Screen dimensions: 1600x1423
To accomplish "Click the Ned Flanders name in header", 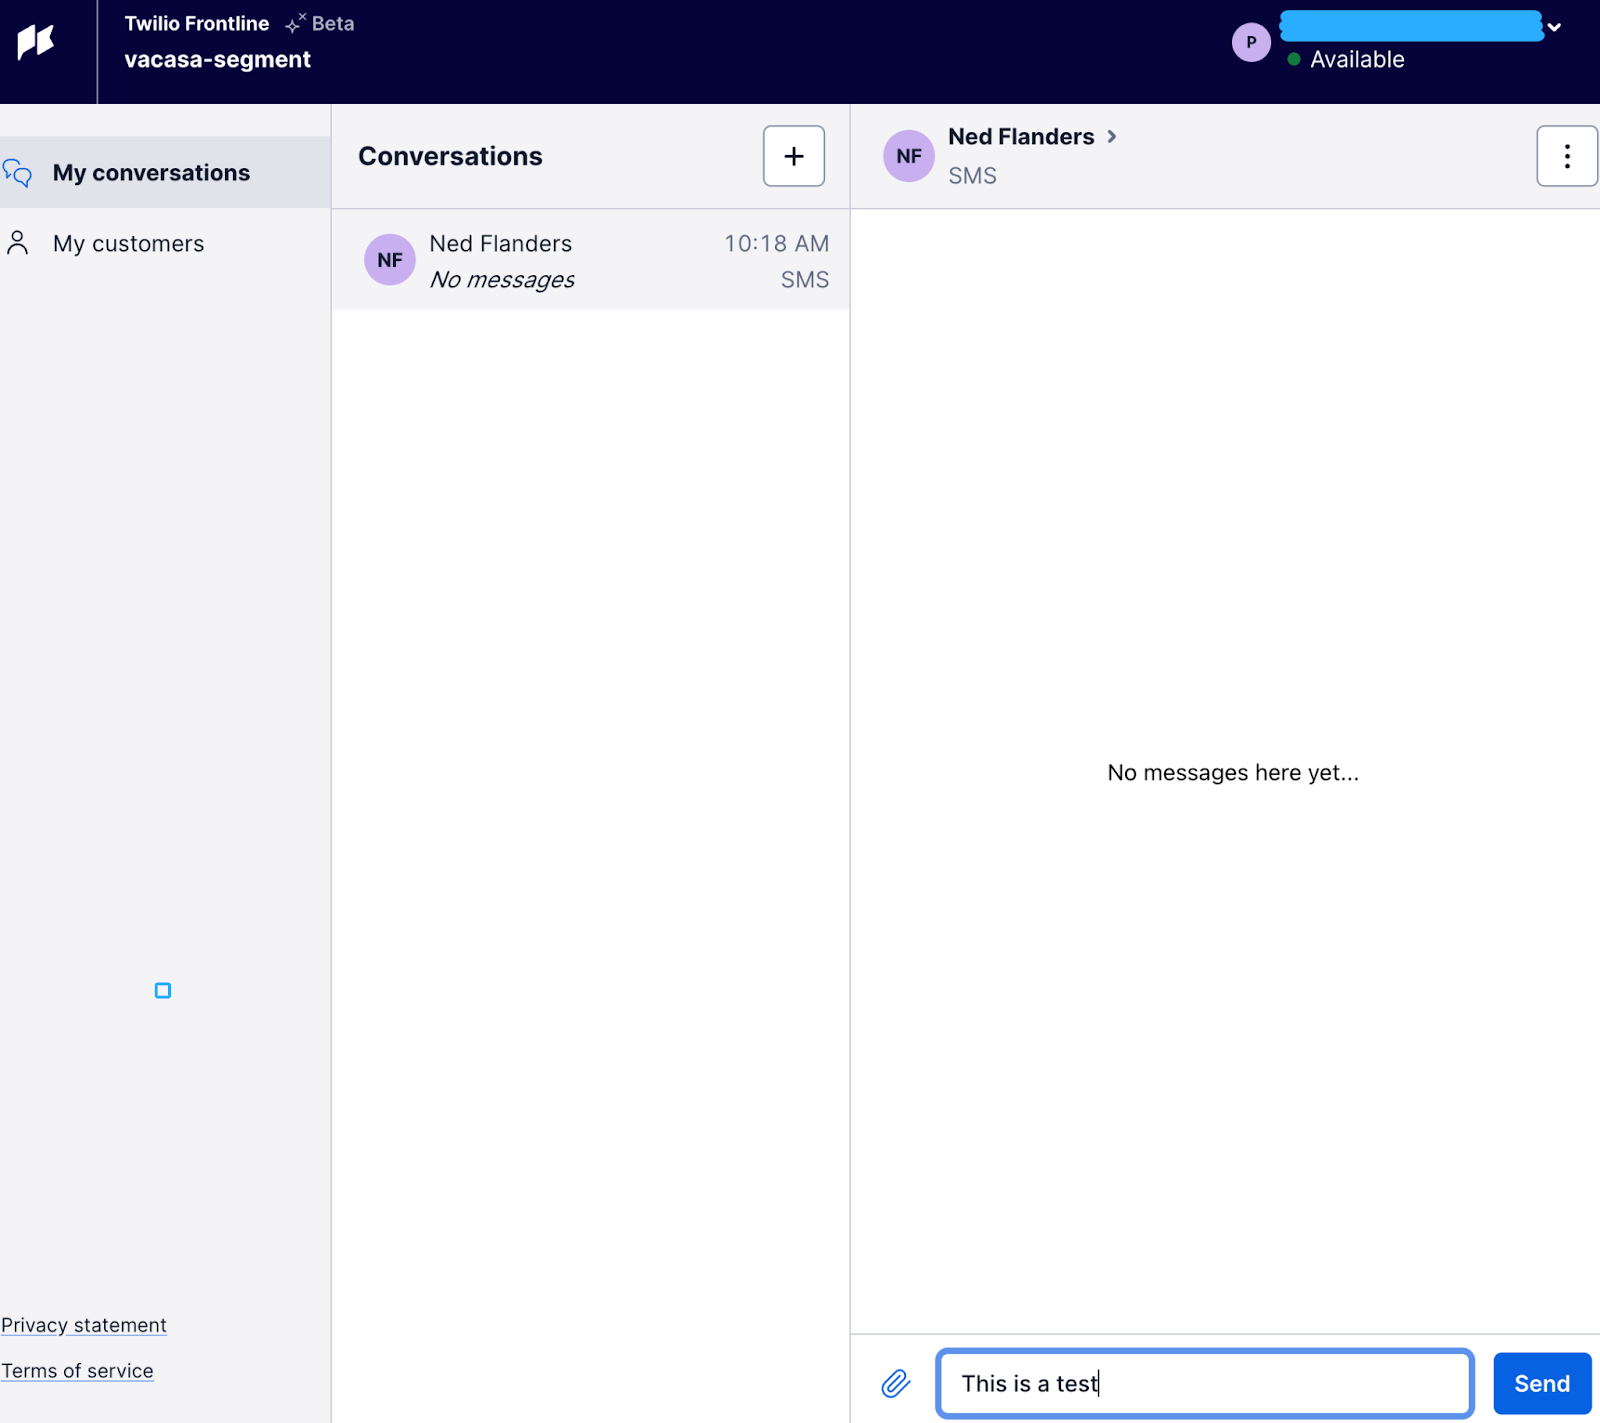I will pos(1020,137).
